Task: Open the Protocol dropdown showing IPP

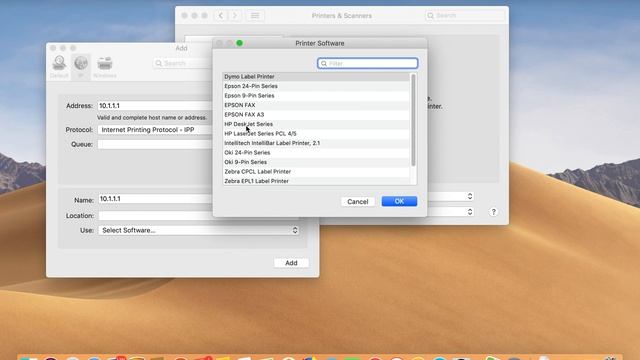Action: pos(155,130)
